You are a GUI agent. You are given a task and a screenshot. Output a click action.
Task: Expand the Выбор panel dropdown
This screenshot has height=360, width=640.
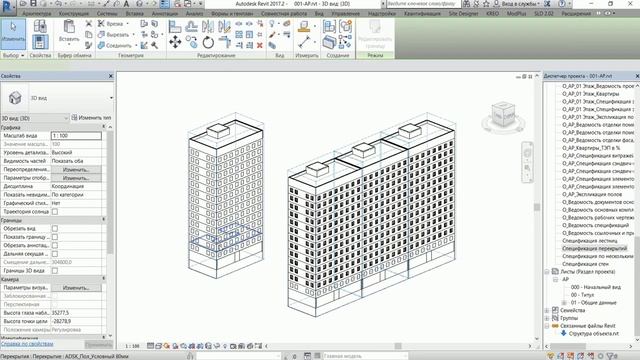point(13,56)
